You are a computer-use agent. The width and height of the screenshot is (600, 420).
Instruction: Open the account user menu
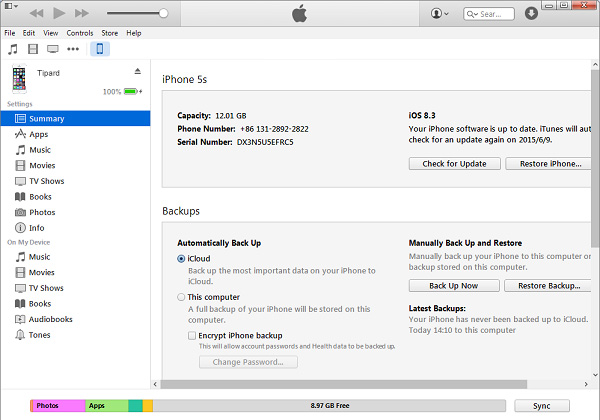pos(439,14)
